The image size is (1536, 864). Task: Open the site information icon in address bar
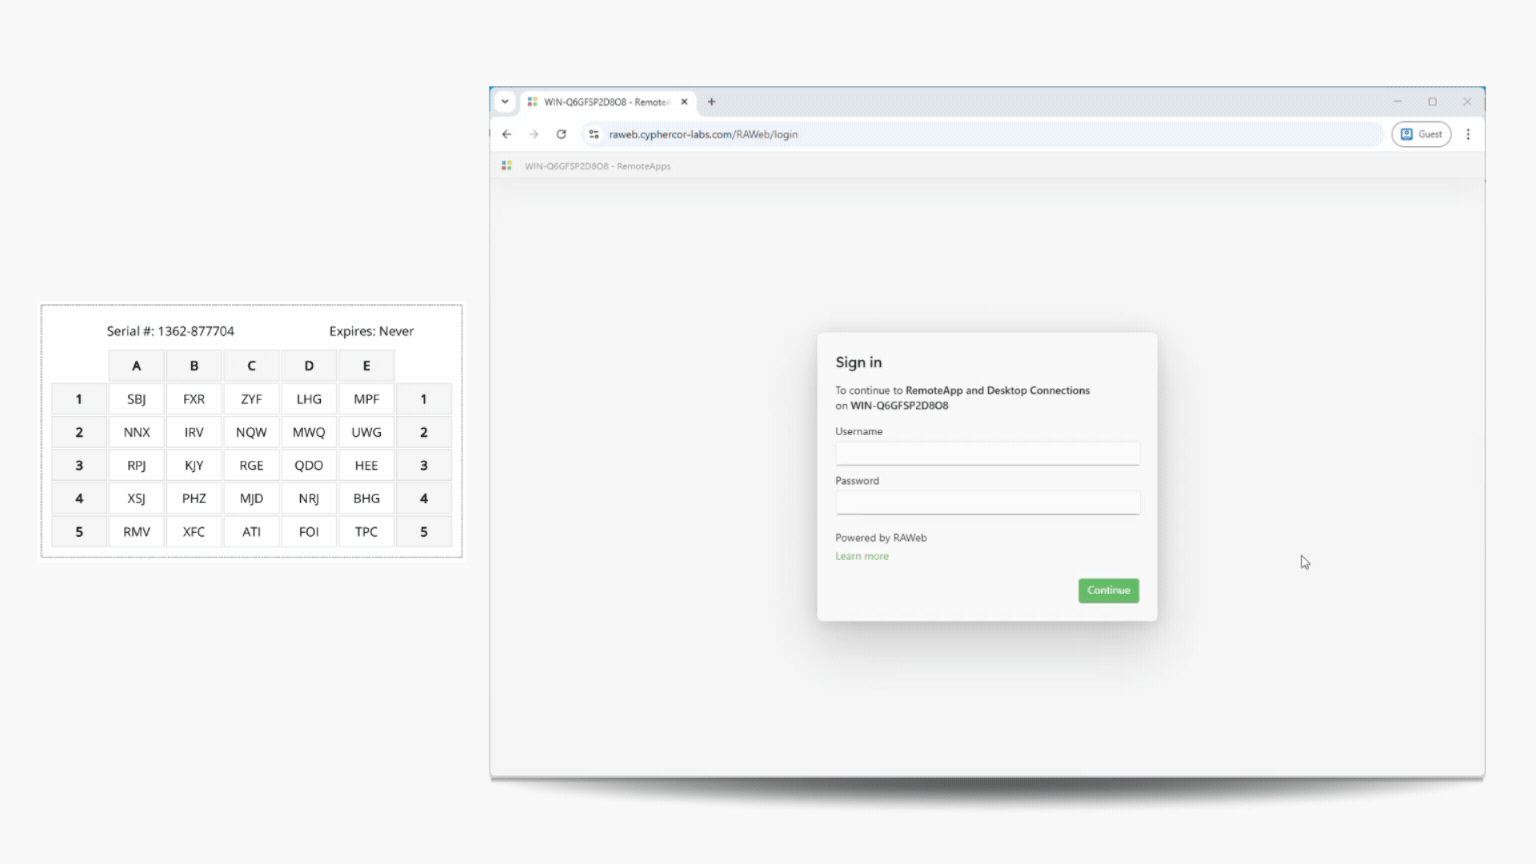pos(594,134)
